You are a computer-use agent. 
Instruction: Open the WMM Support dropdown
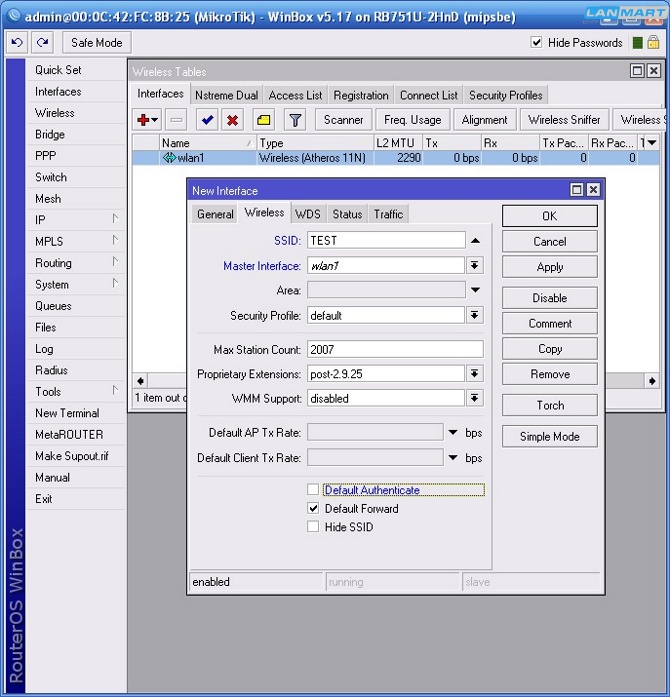coord(475,398)
